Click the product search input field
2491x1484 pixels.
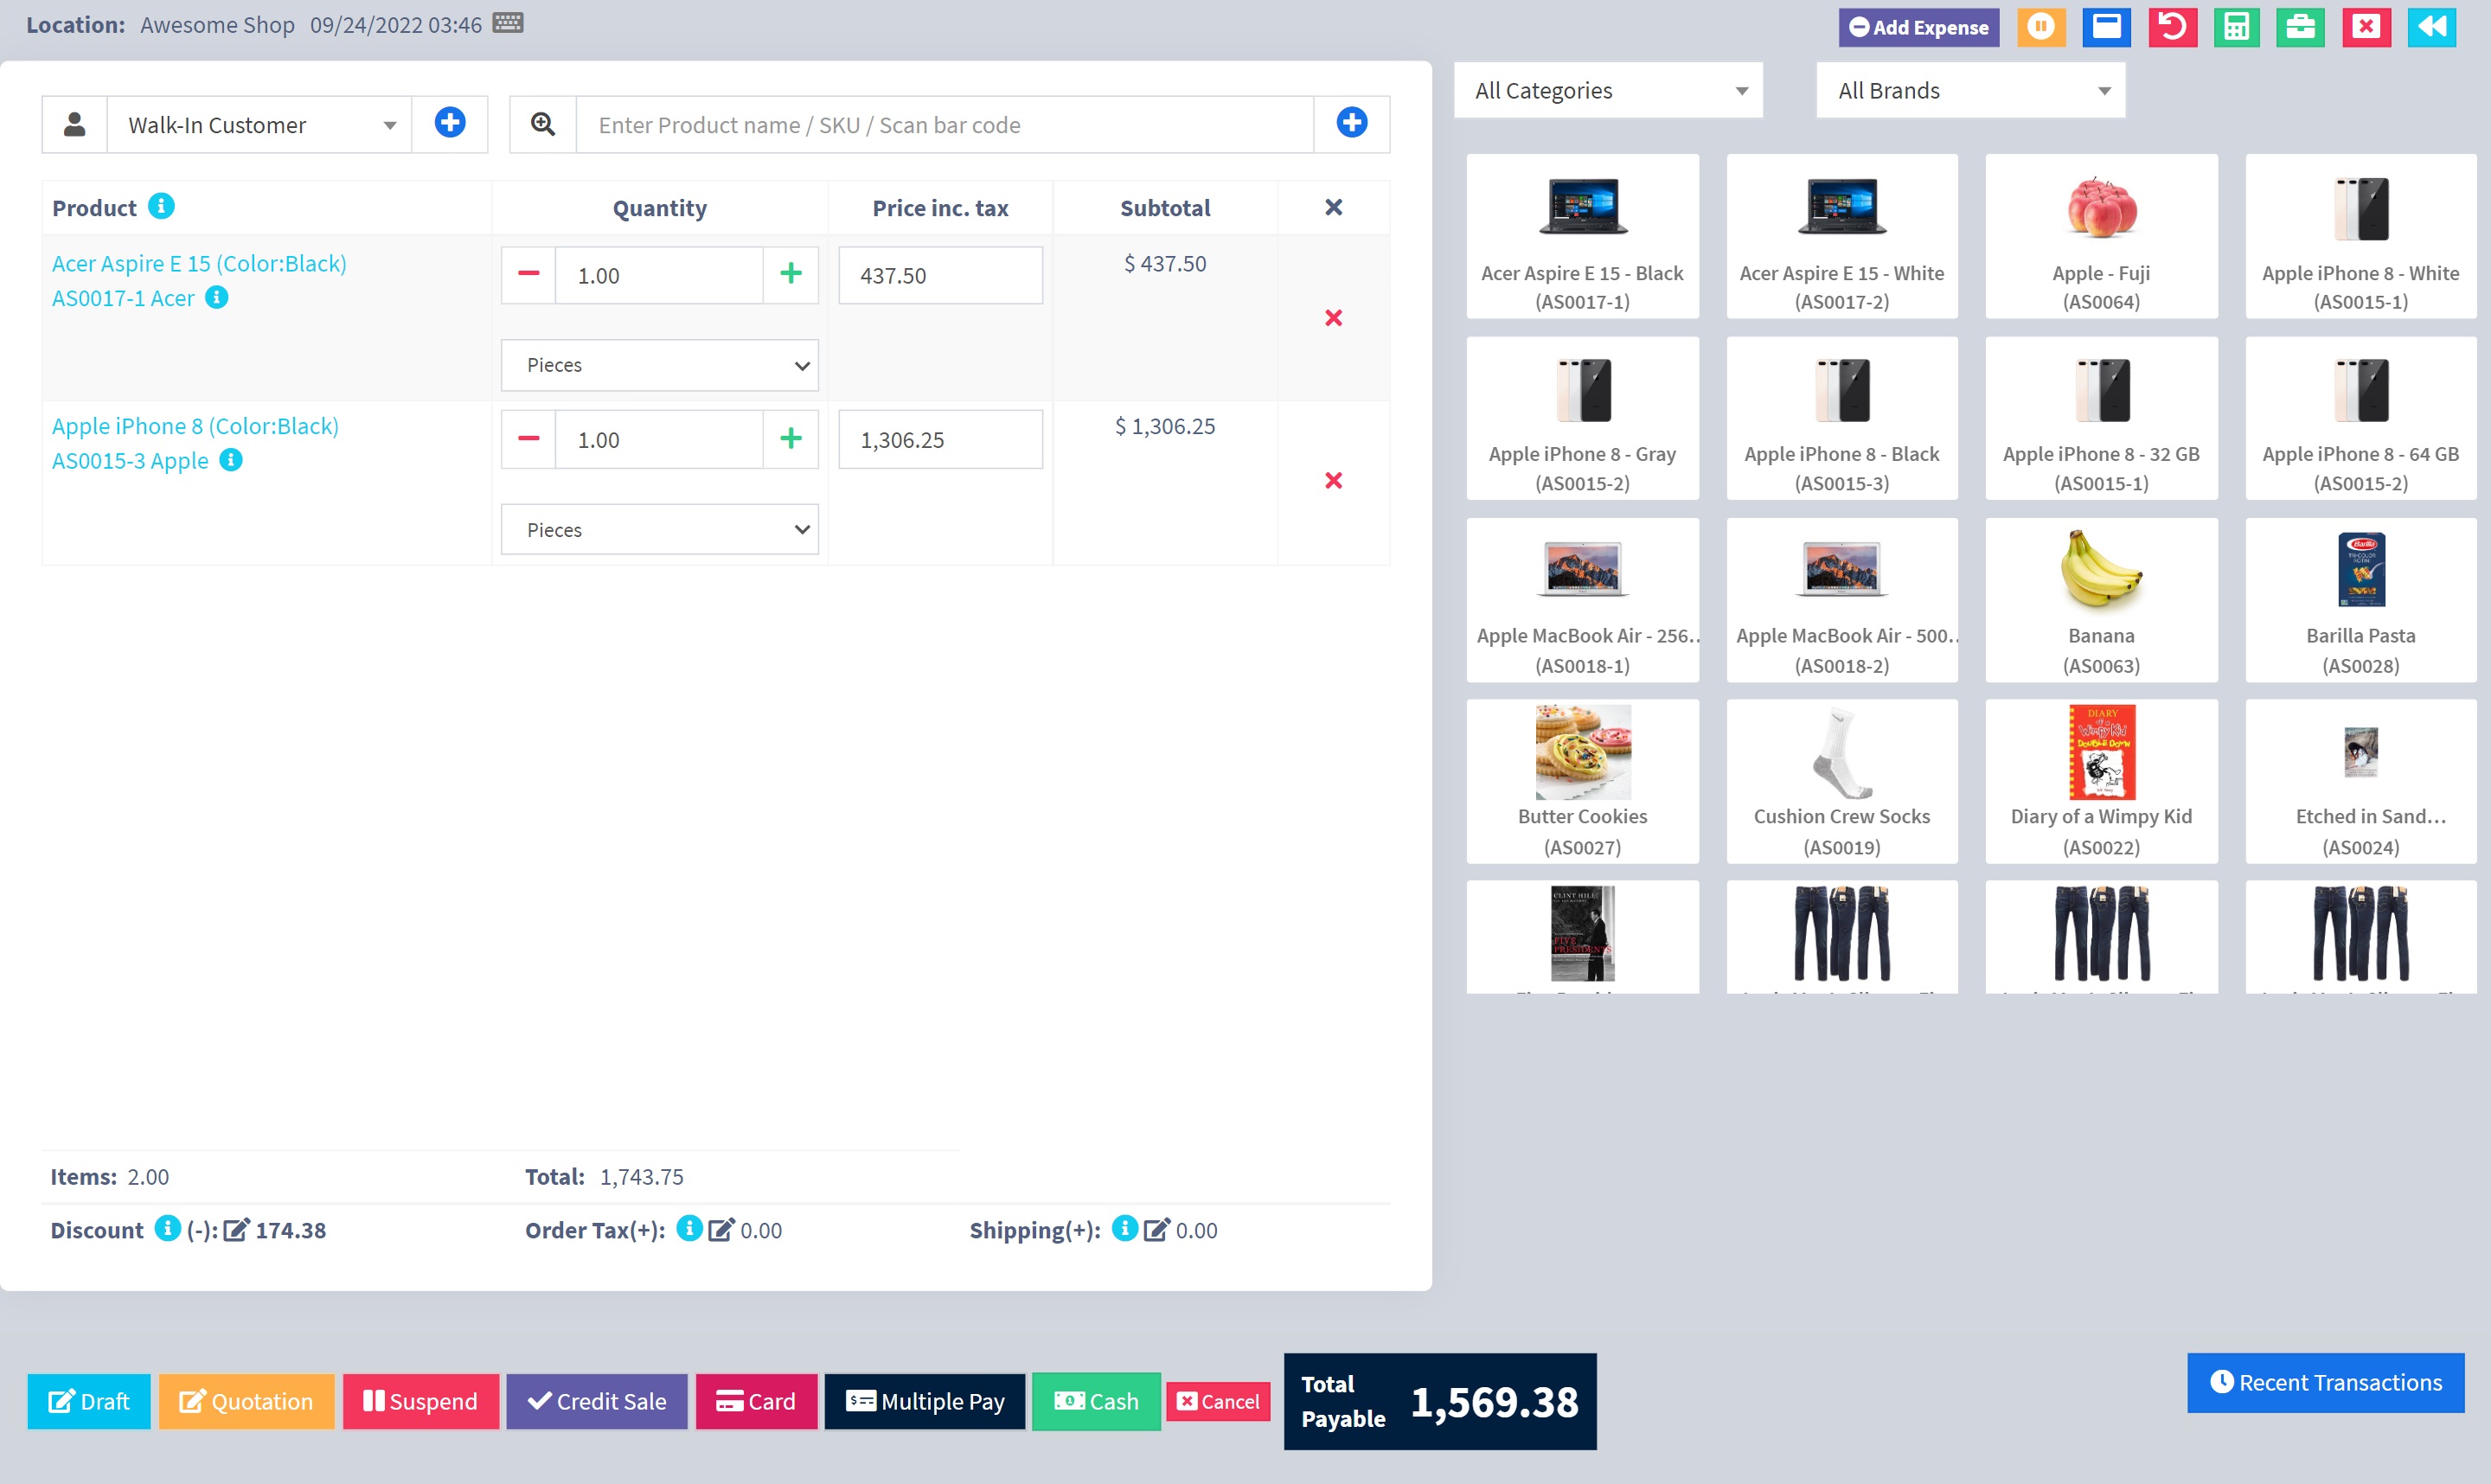point(944,125)
